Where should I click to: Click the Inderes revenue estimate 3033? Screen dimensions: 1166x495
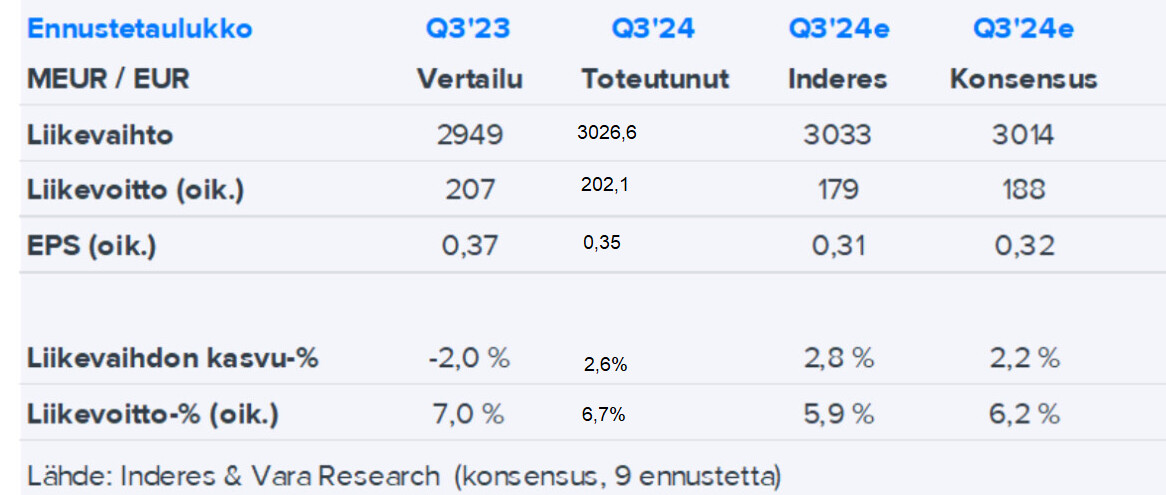[837, 135]
